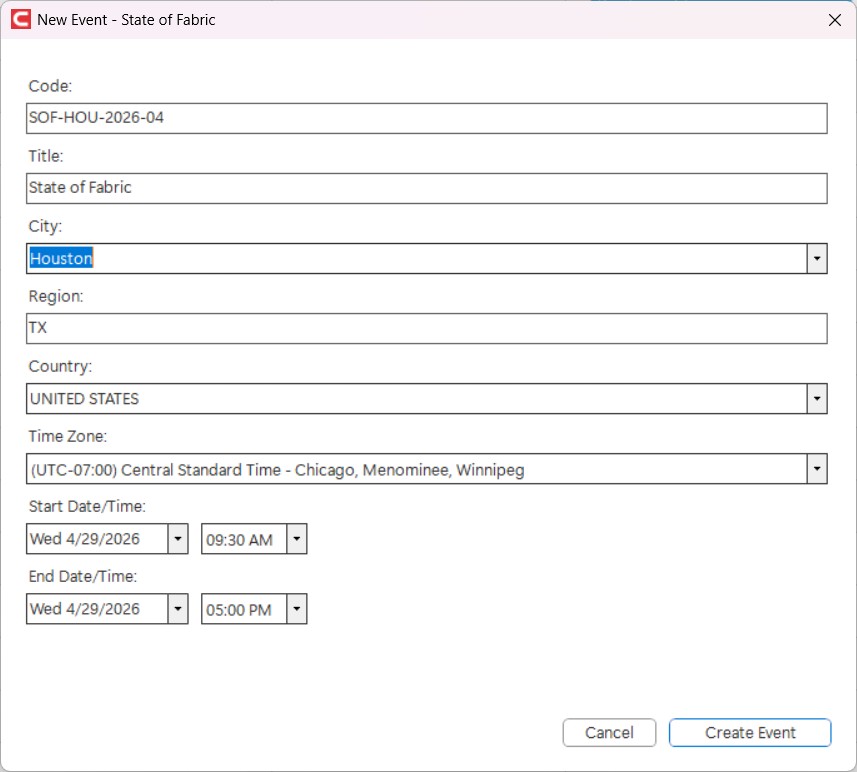Open the End Date calendar dropdown
Viewport: 857px width, 772px height.
point(177,609)
